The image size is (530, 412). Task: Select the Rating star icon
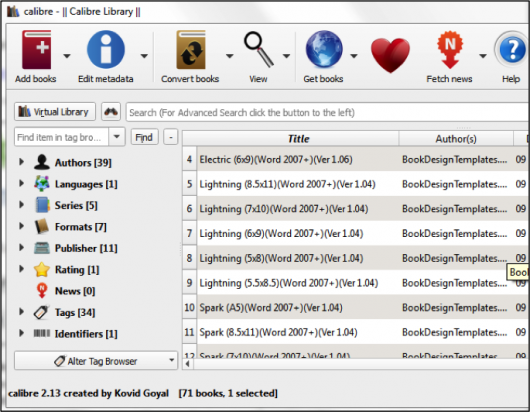click(x=42, y=269)
